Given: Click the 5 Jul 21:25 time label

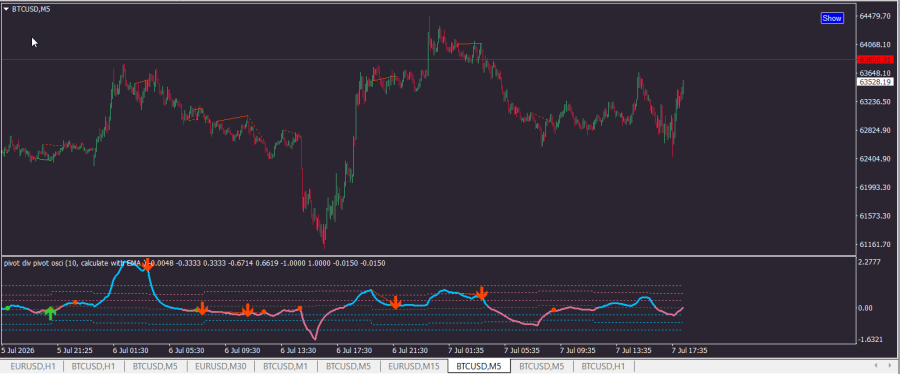Looking at the screenshot, I should [x=74, y=350].
